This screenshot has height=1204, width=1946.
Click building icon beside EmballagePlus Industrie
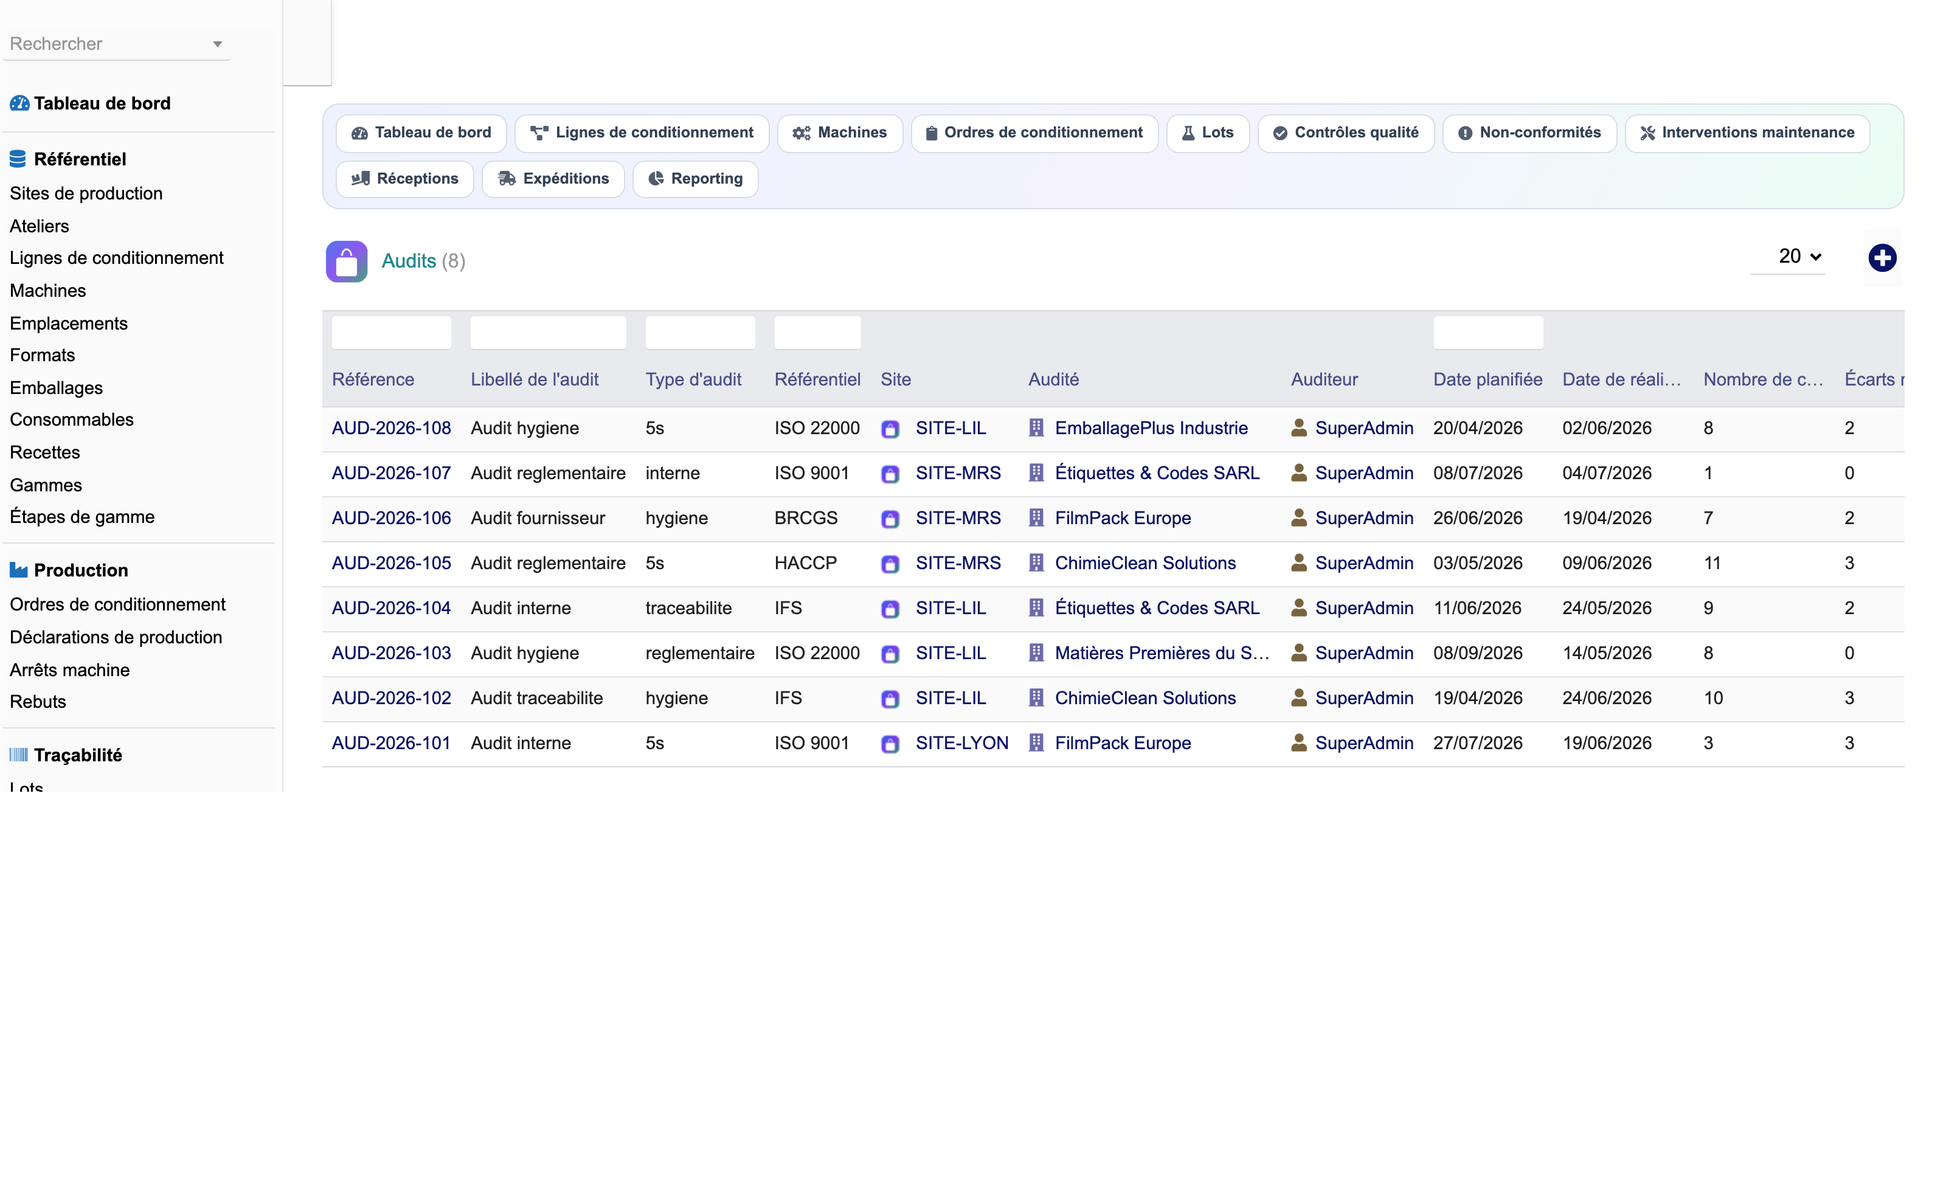(x=1036, y=428)
